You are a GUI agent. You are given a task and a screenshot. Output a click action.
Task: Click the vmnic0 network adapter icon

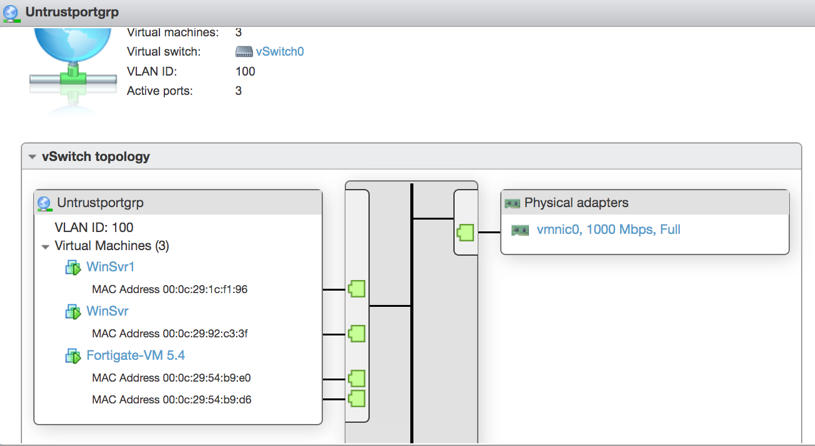point(520,230)
